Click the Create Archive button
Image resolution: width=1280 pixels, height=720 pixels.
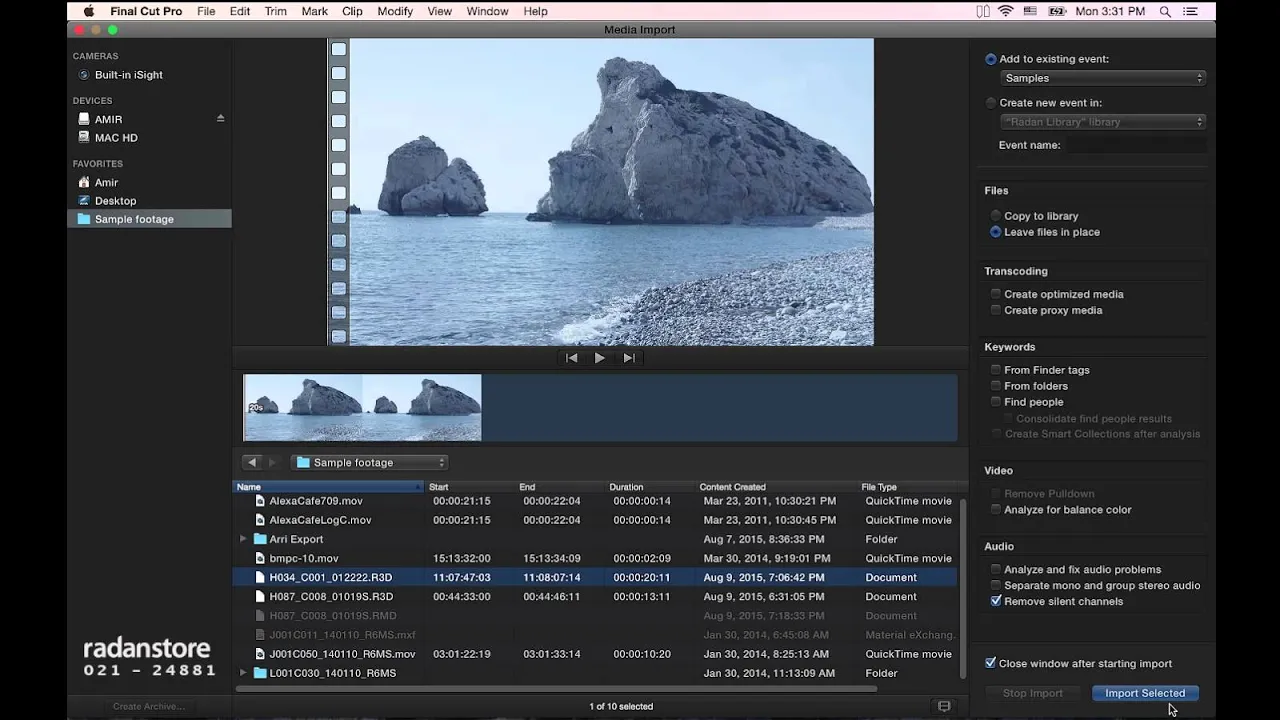[148, 706]
